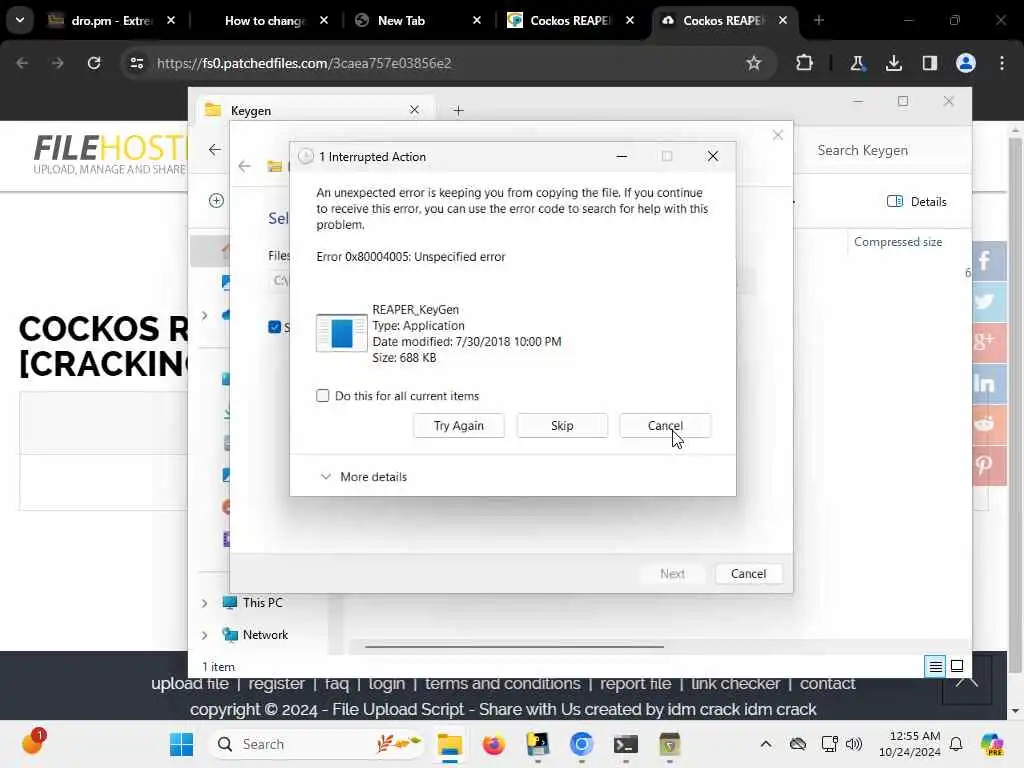
Task: Click the taskbar Search box
Action: click(x=317, y=744)
